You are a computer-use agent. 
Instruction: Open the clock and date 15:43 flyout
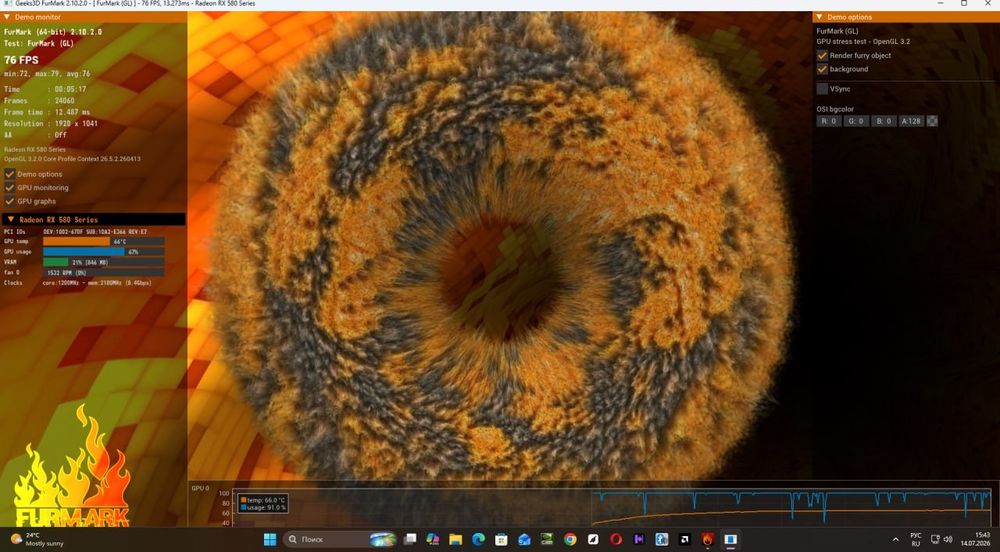(975, 539)
